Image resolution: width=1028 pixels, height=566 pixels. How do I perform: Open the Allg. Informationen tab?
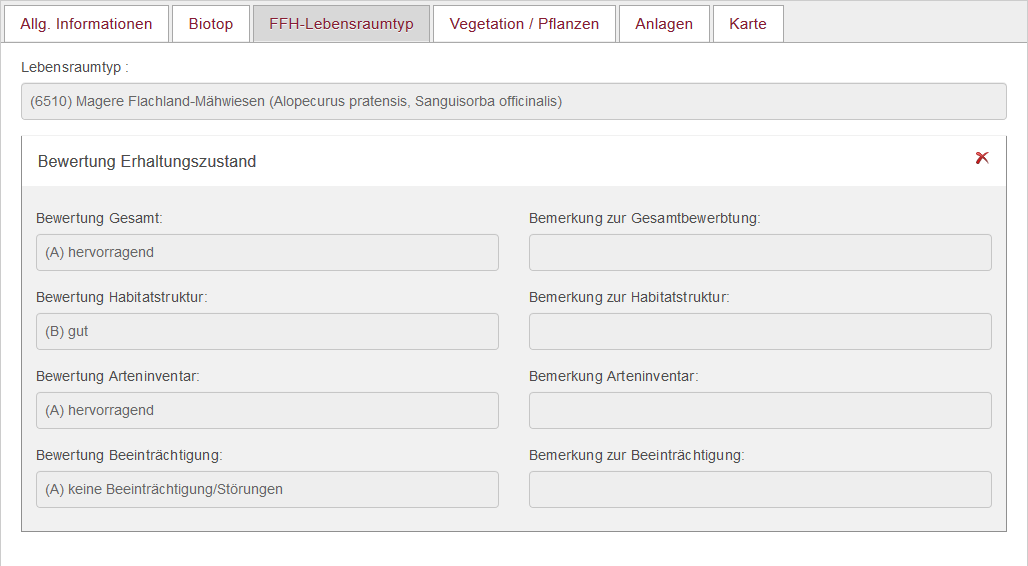(x=86, y=24)
